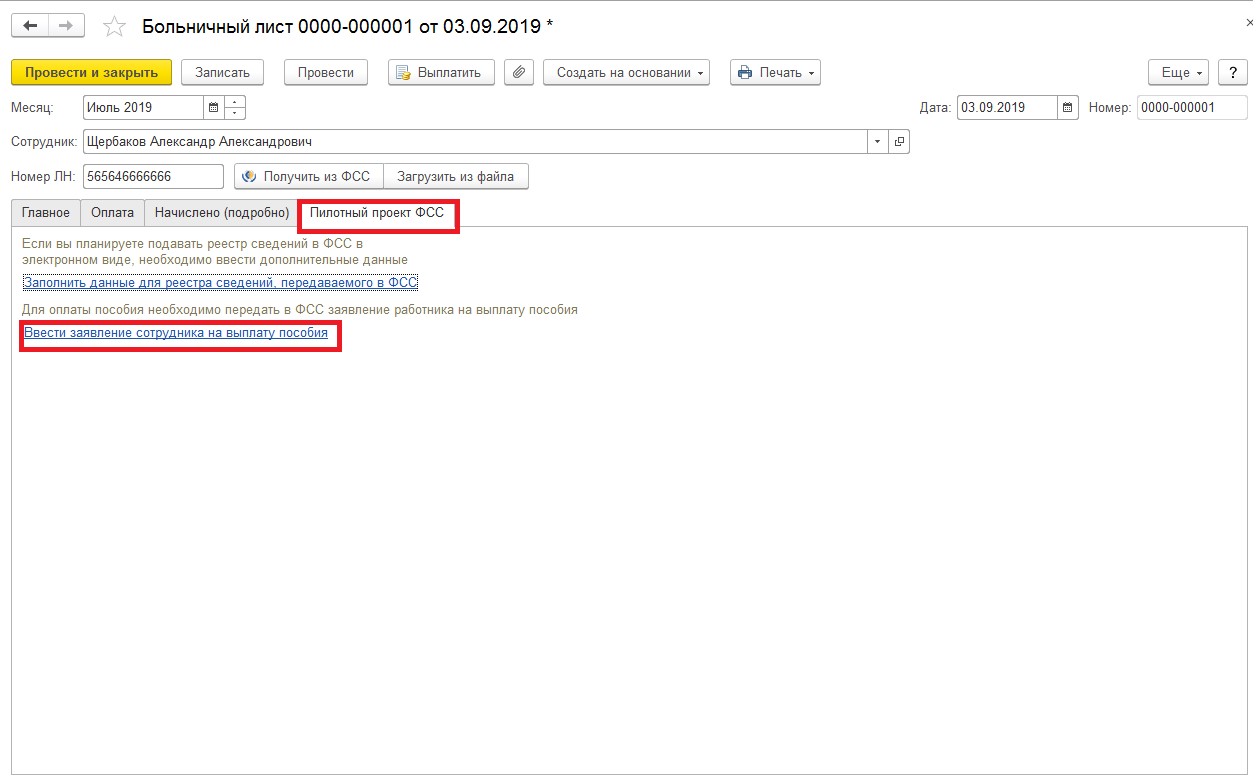Switch to the Начислено (подробно) tab
Screen dimensions: 1256x778
coord(222,213)
